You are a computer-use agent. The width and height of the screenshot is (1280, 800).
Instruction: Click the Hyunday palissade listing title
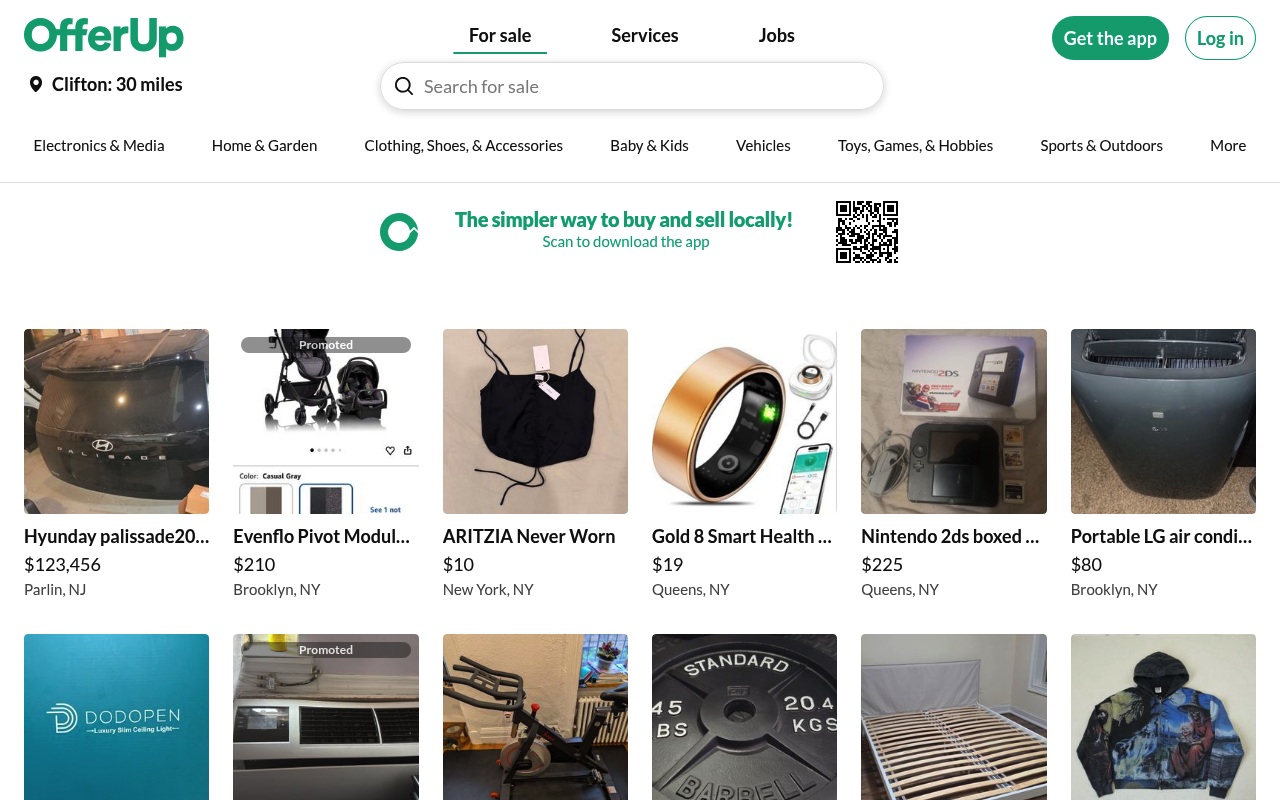coord(117,537)
